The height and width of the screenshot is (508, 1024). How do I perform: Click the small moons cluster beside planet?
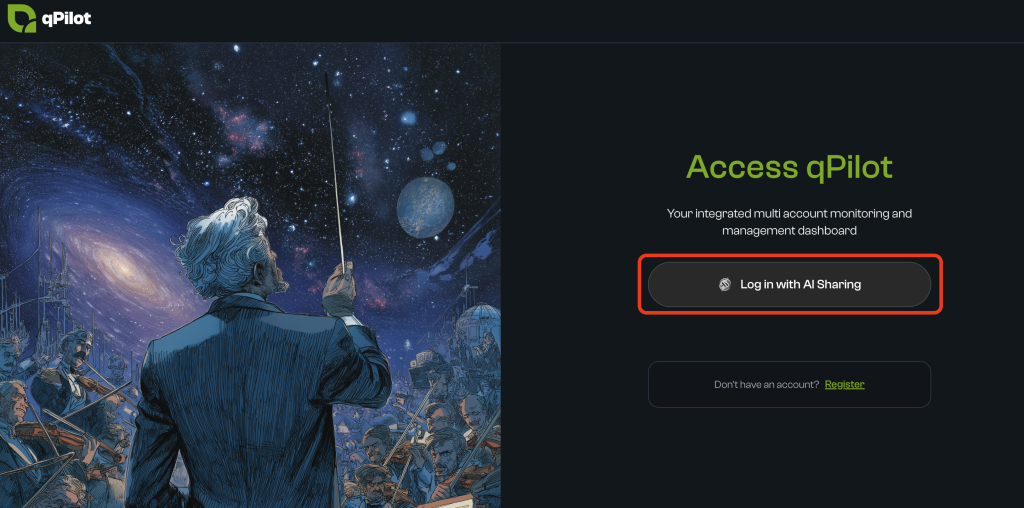pyautogui.click(x=432, y=150)
